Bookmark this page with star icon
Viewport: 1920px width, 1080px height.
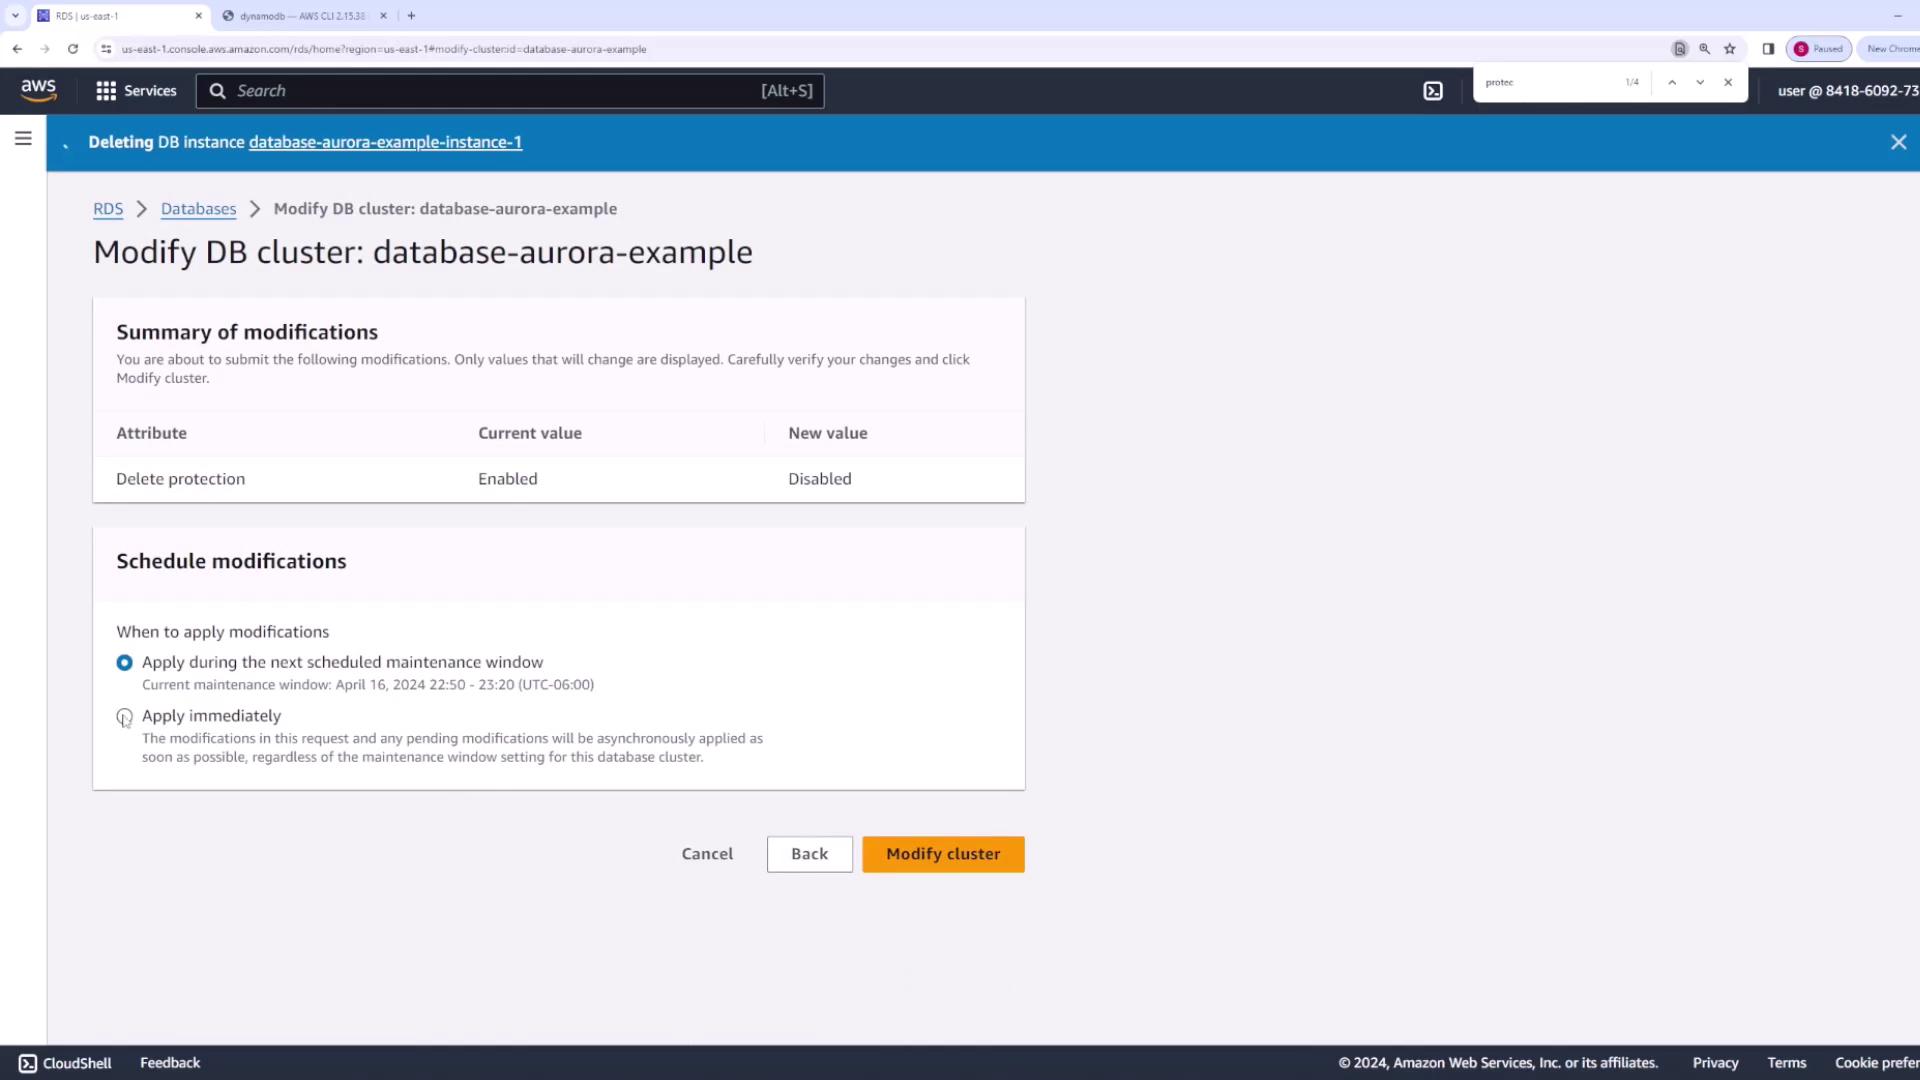click(1730, 48)
